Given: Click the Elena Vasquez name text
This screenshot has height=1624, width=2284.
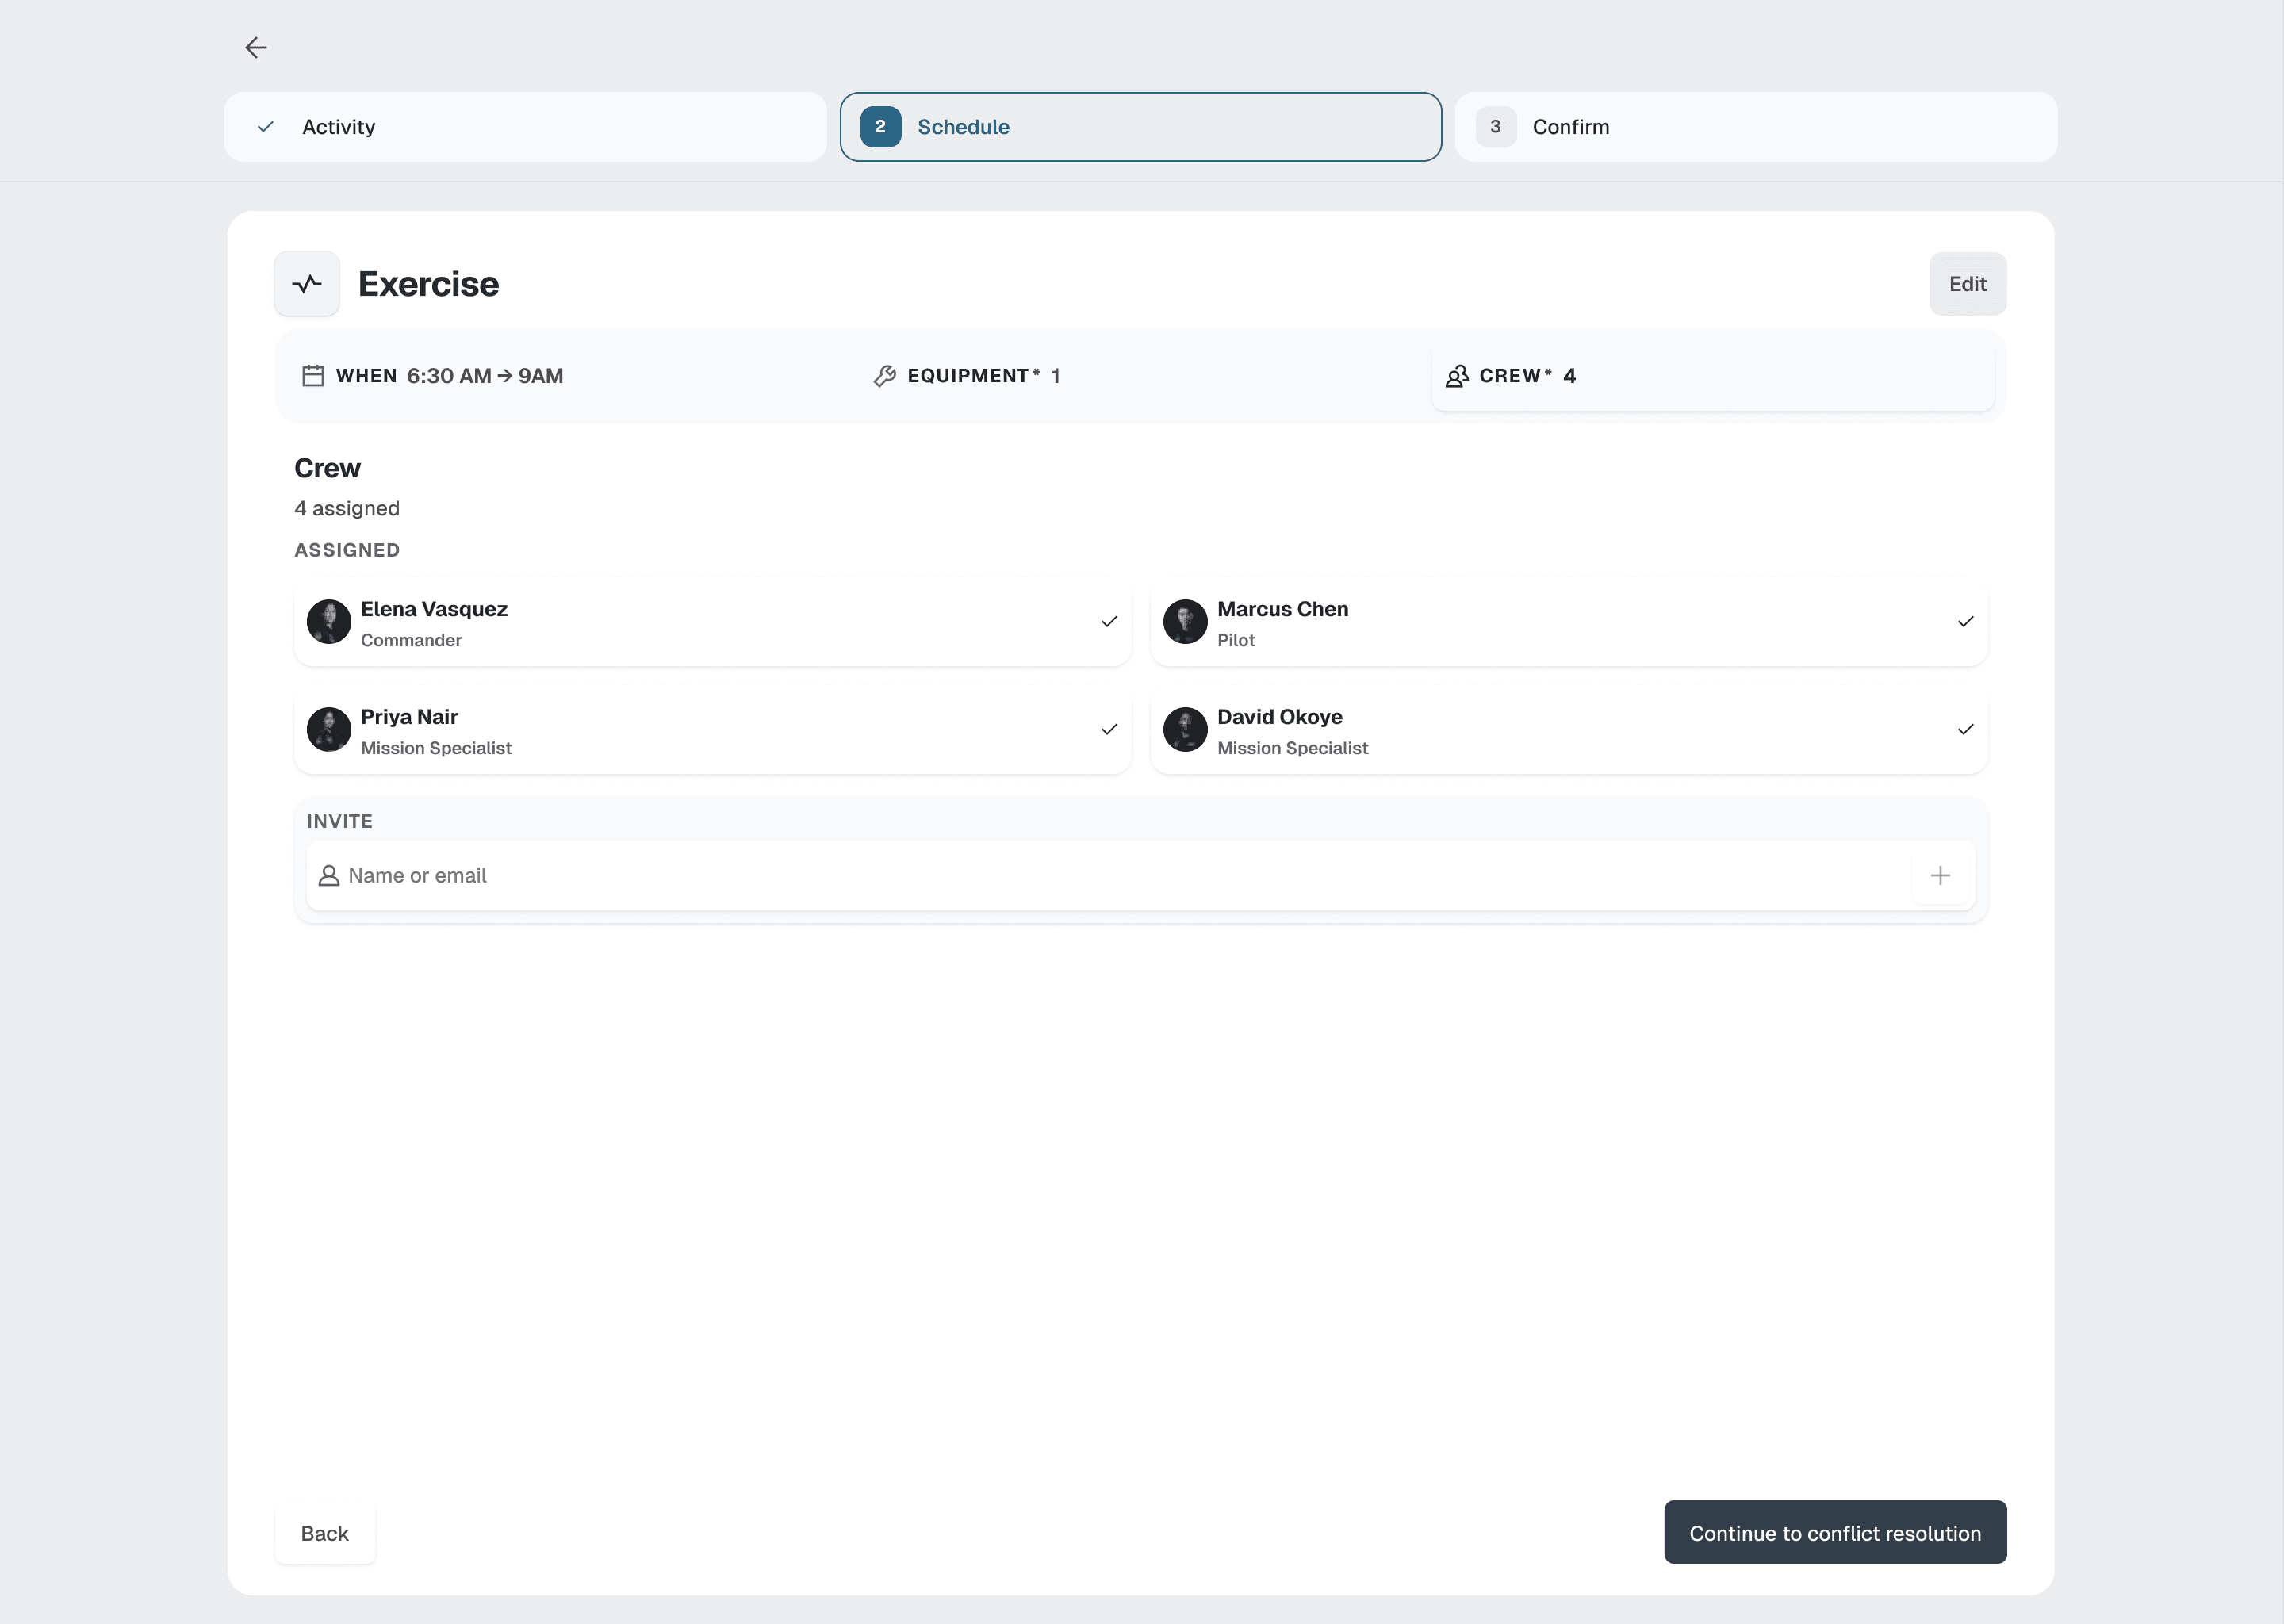Looking at the screenshot, I should (x=434, y=609).
